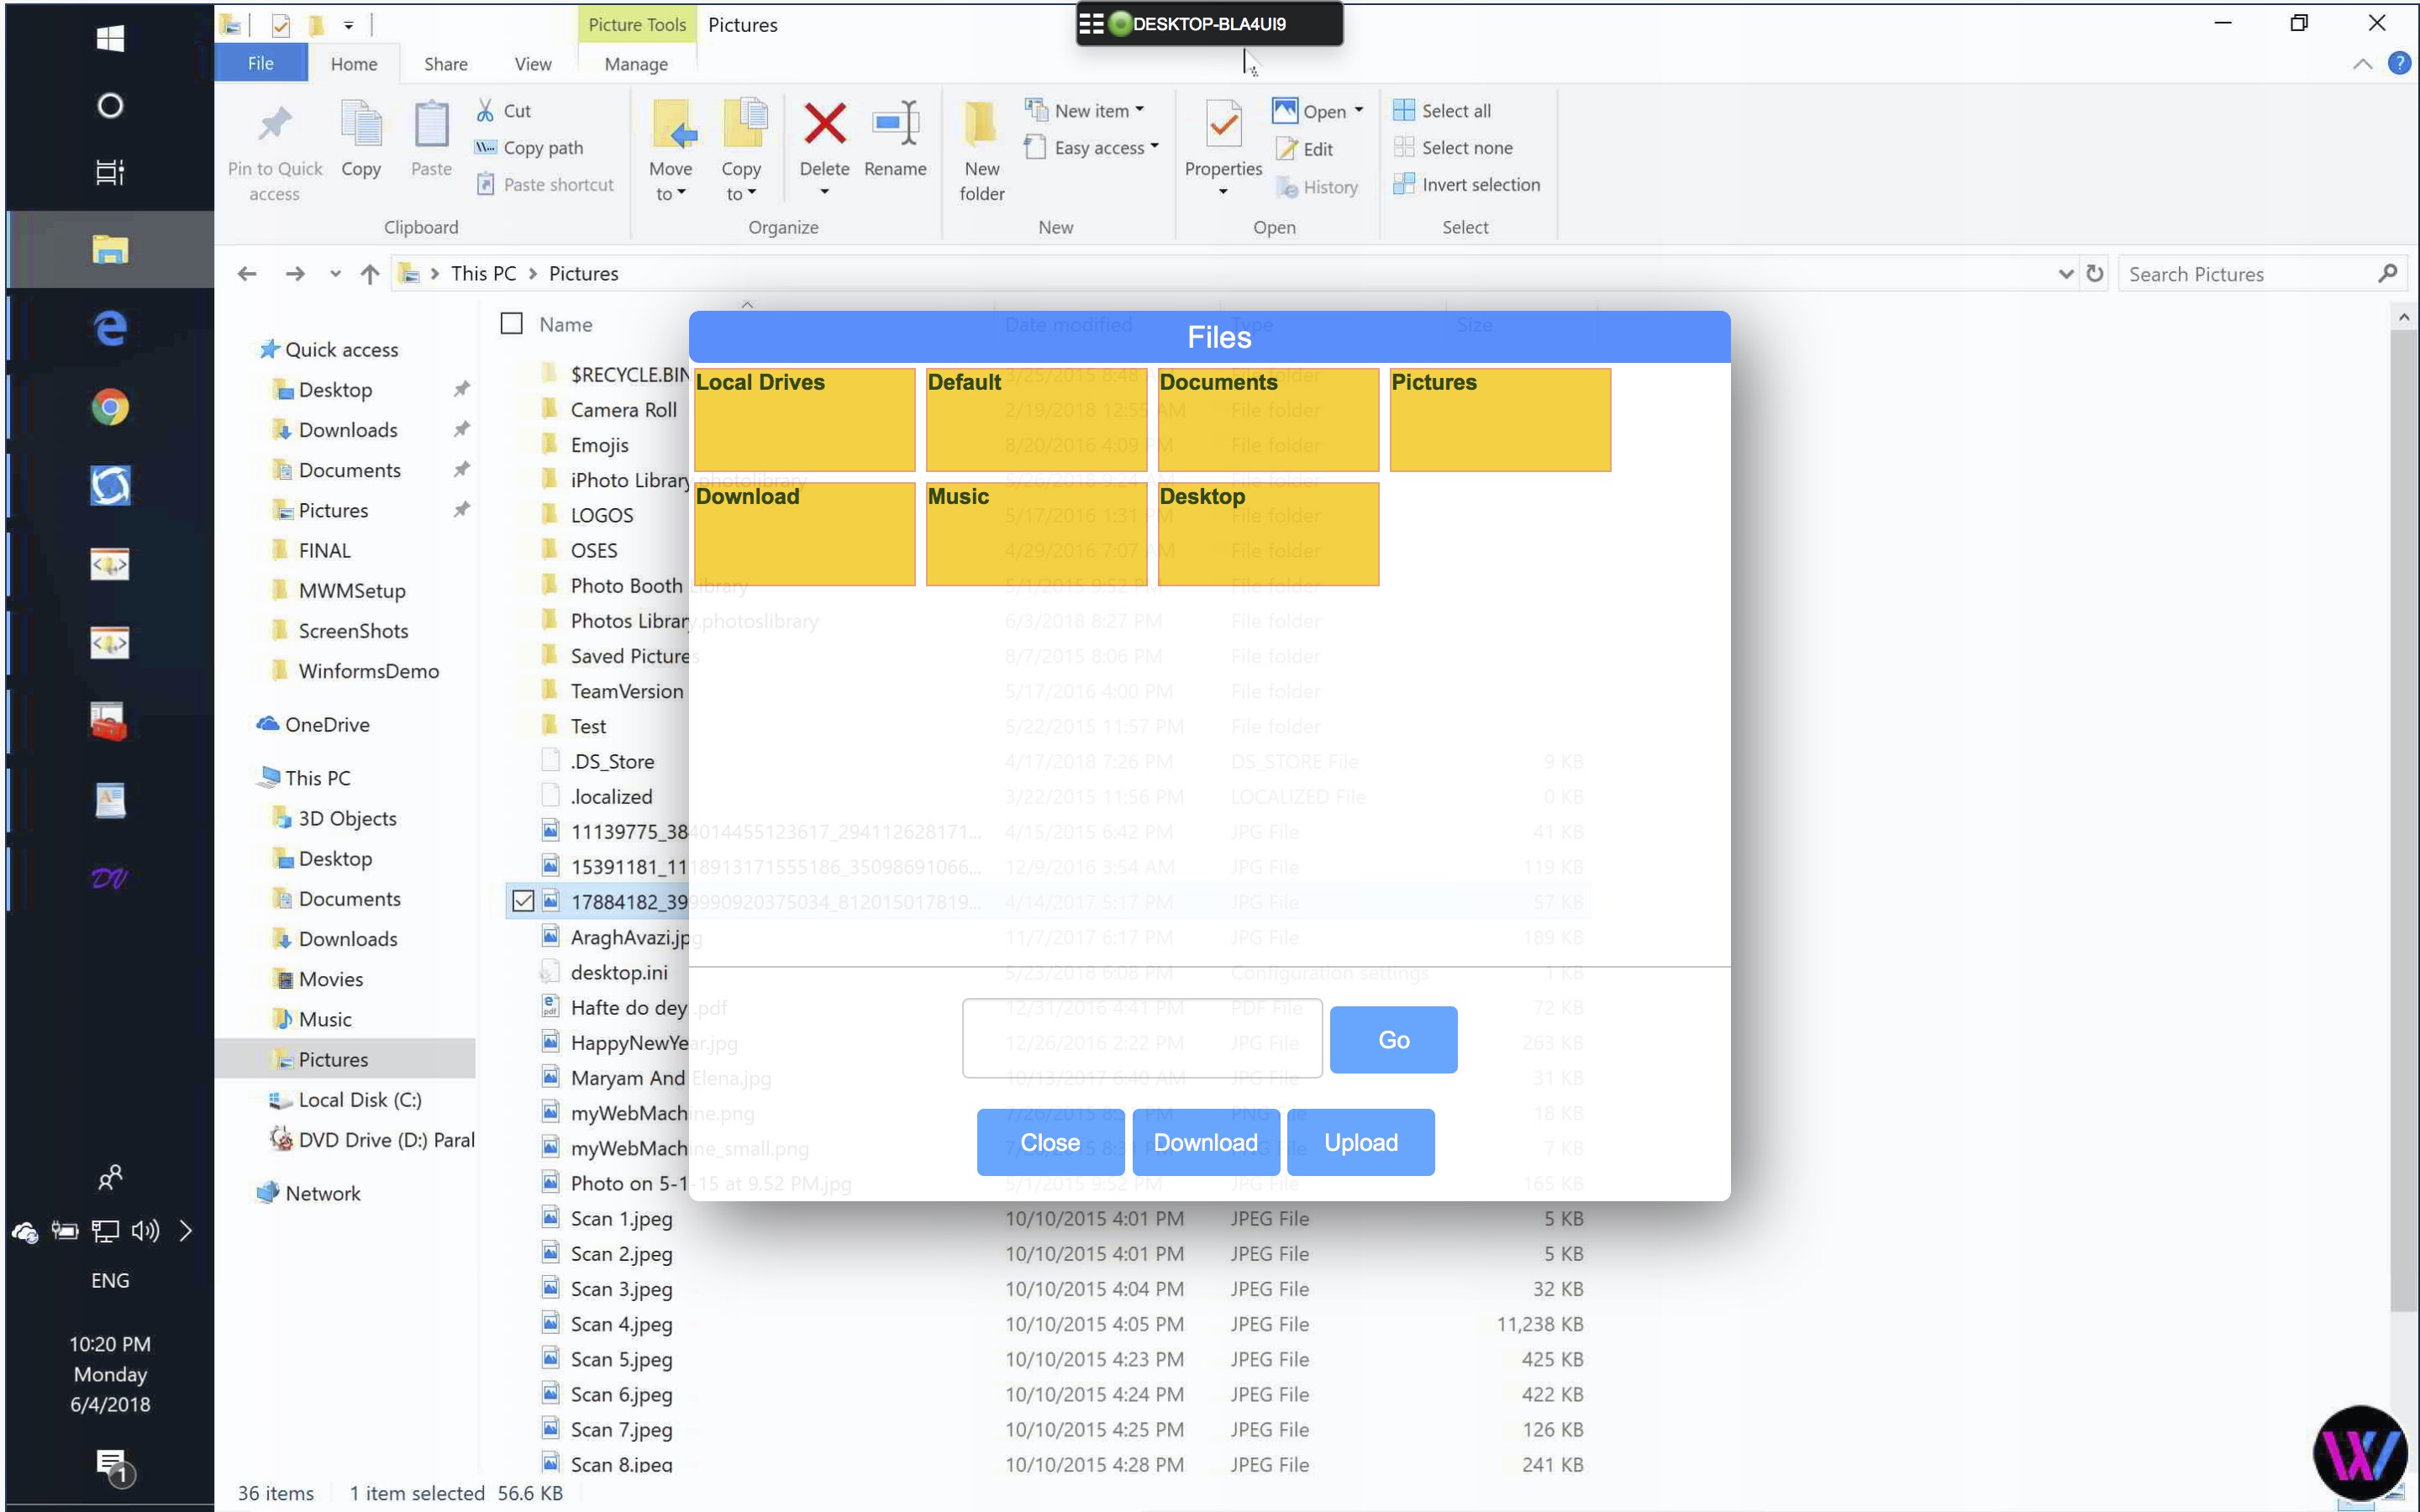2420x1512 pixels.
Task: Click the Copy icon in Clipboard group
Action: tap(361, 124)
